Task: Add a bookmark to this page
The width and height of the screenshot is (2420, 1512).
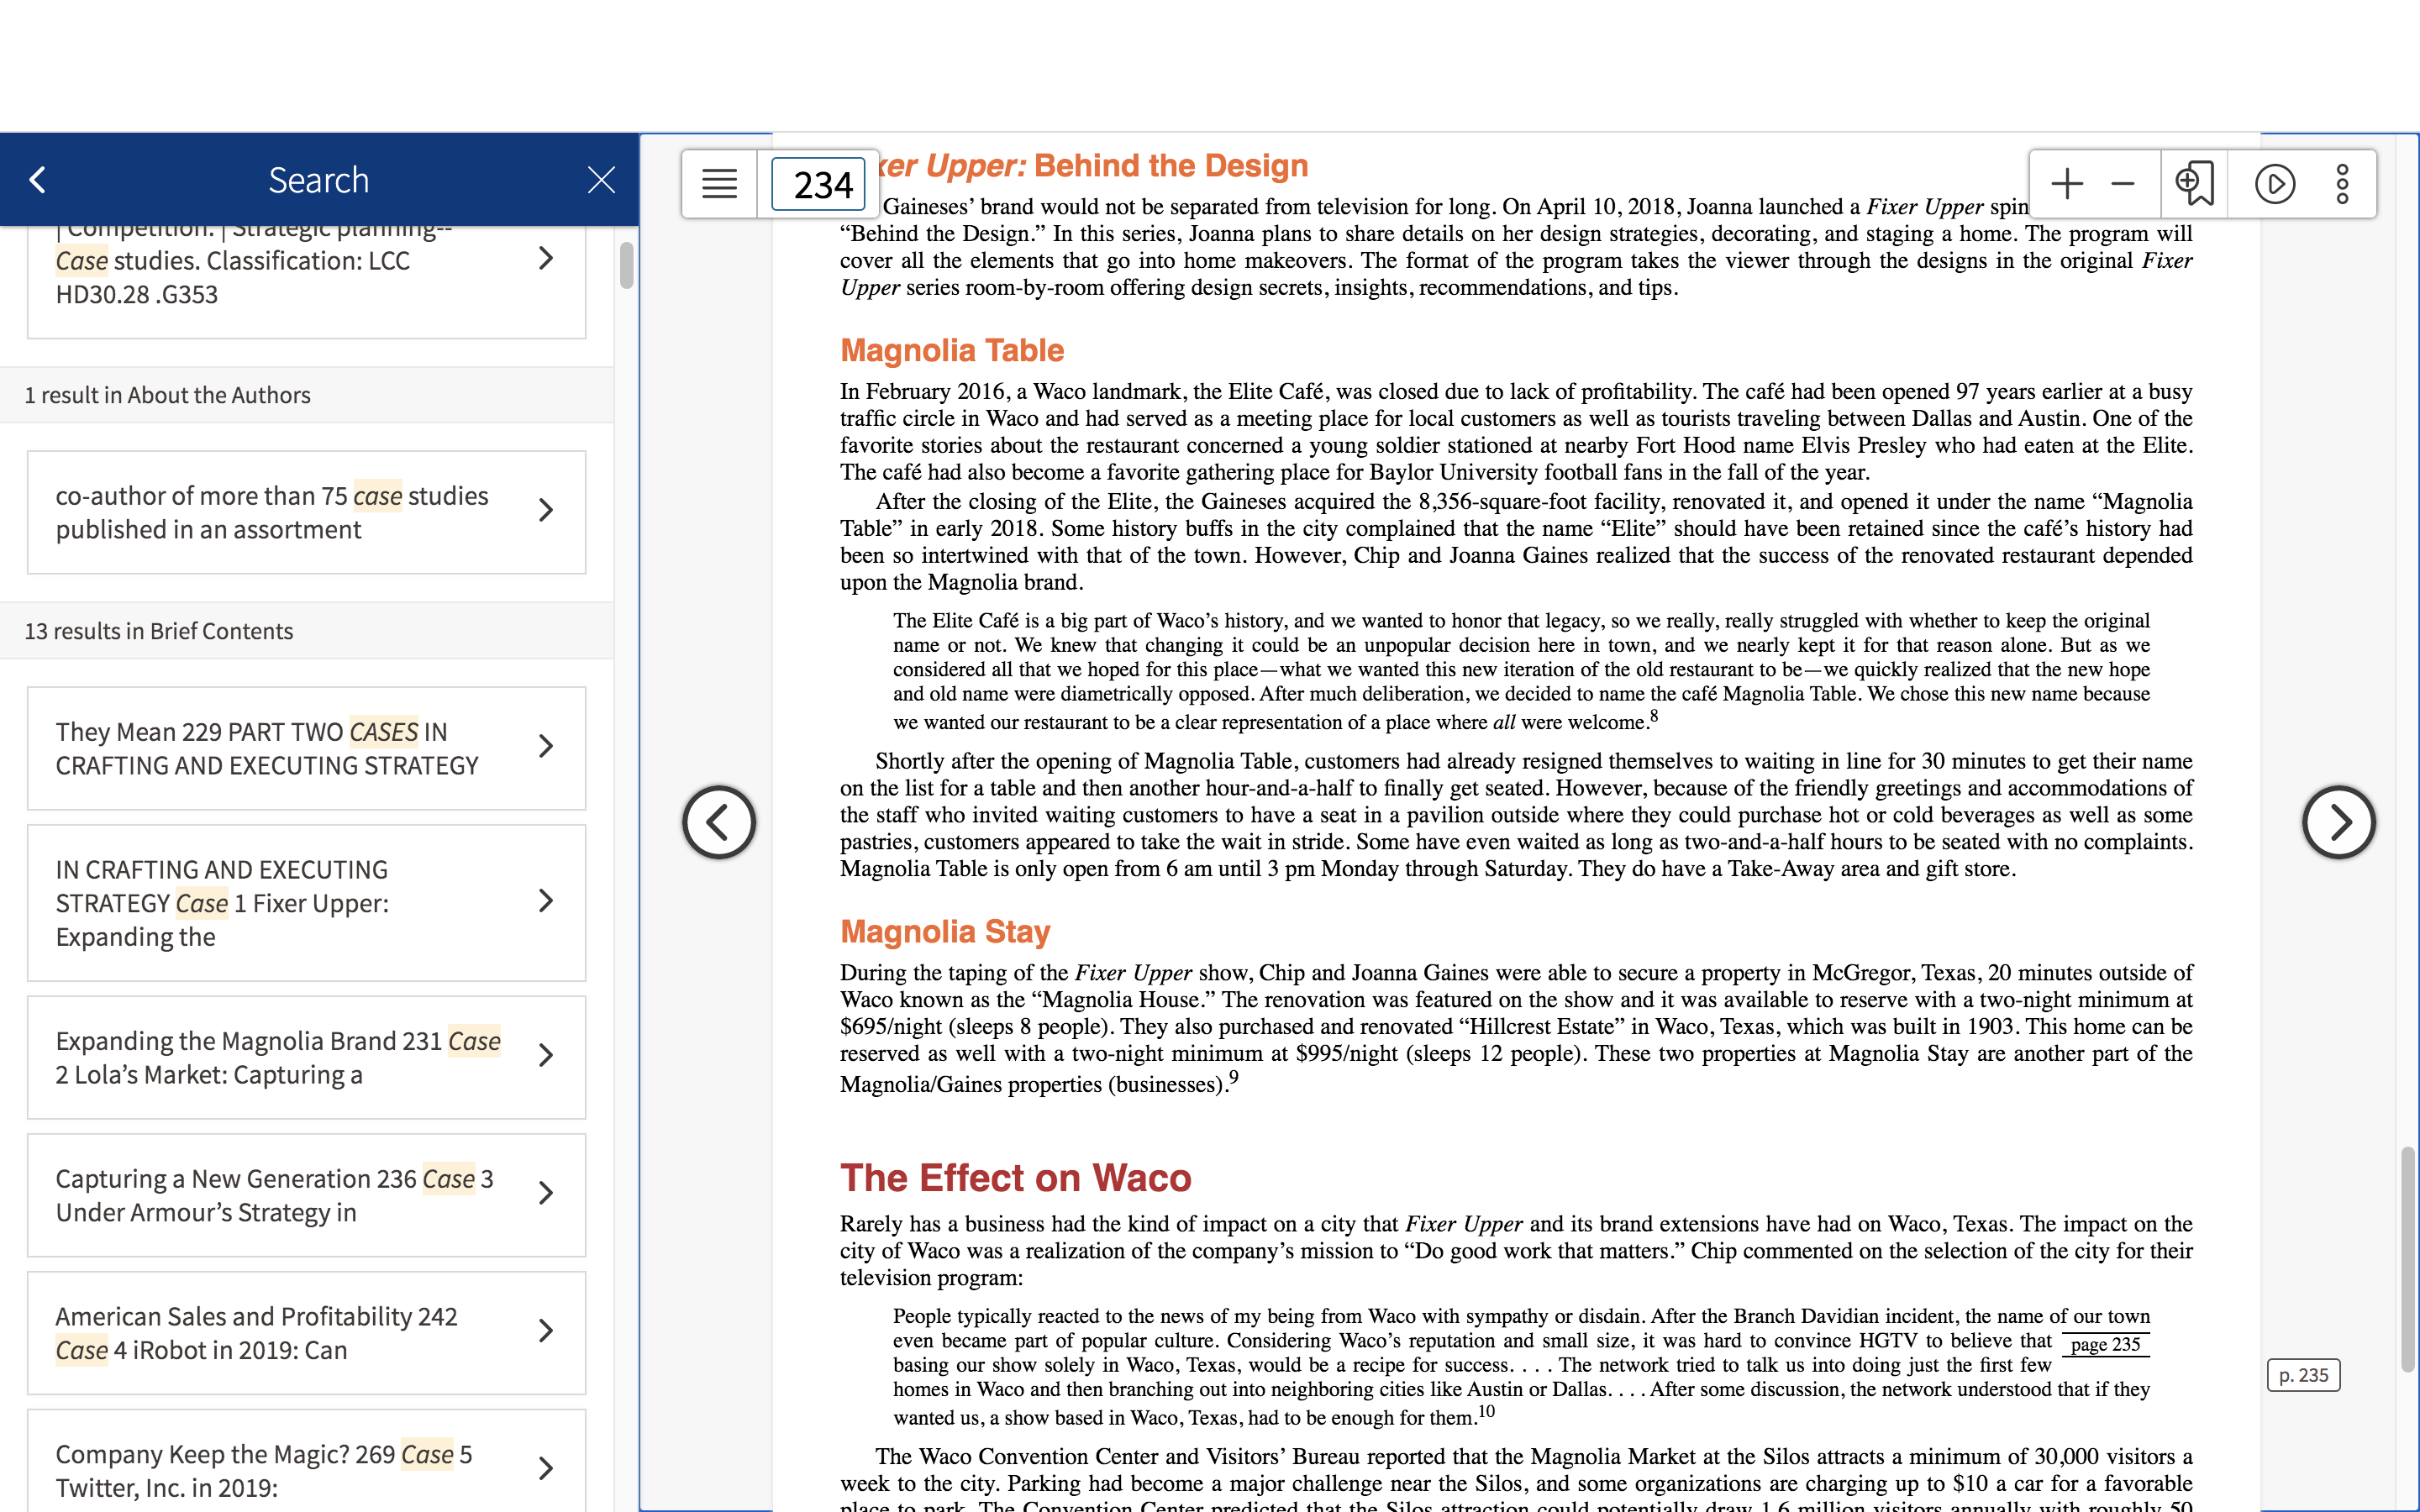Action: 2194,184
